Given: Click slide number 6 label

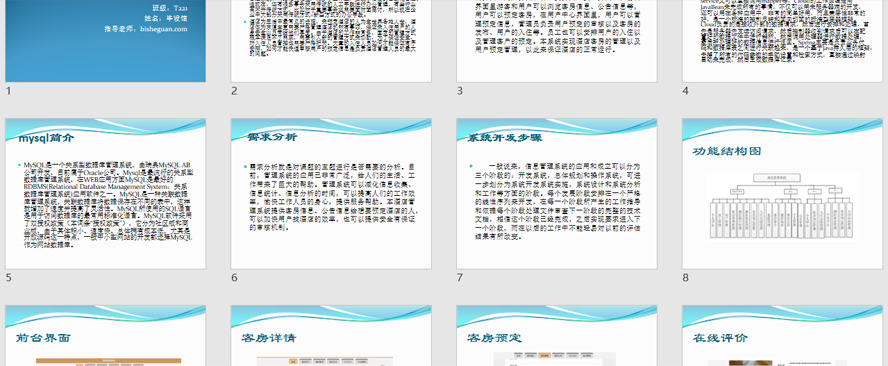Looking at the screenshot, I should click(x=234, y=278).
